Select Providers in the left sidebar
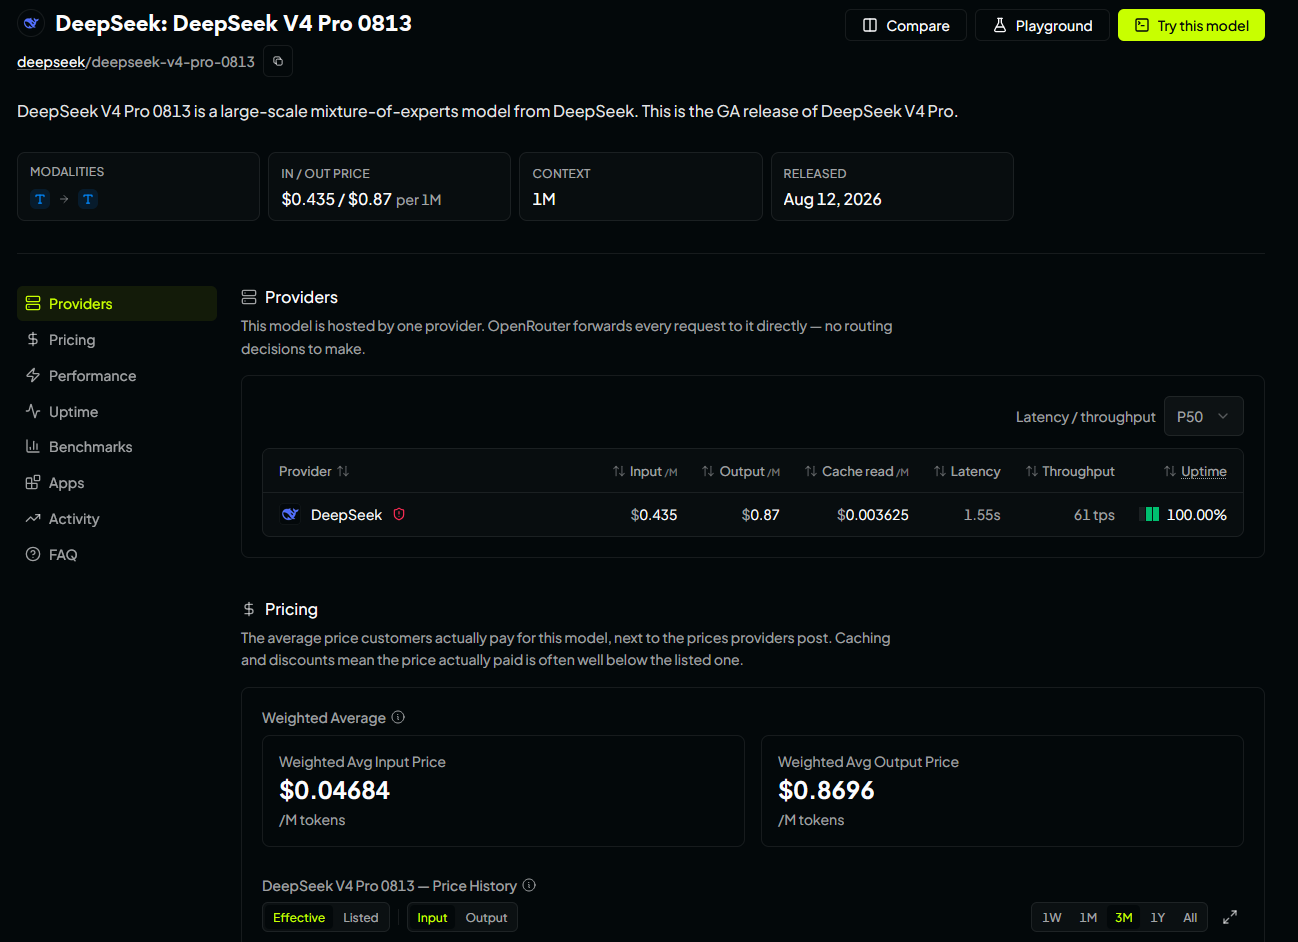The height and width of the screenshot is (942, 1298). tap(117, 304)
